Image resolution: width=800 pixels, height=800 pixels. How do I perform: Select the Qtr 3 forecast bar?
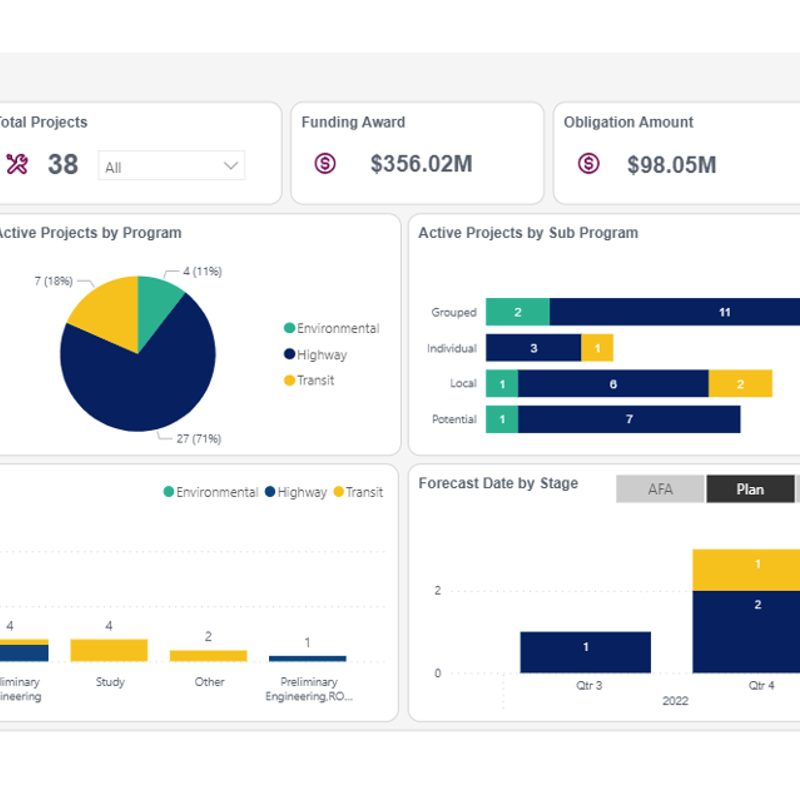(x=585, y=652)
